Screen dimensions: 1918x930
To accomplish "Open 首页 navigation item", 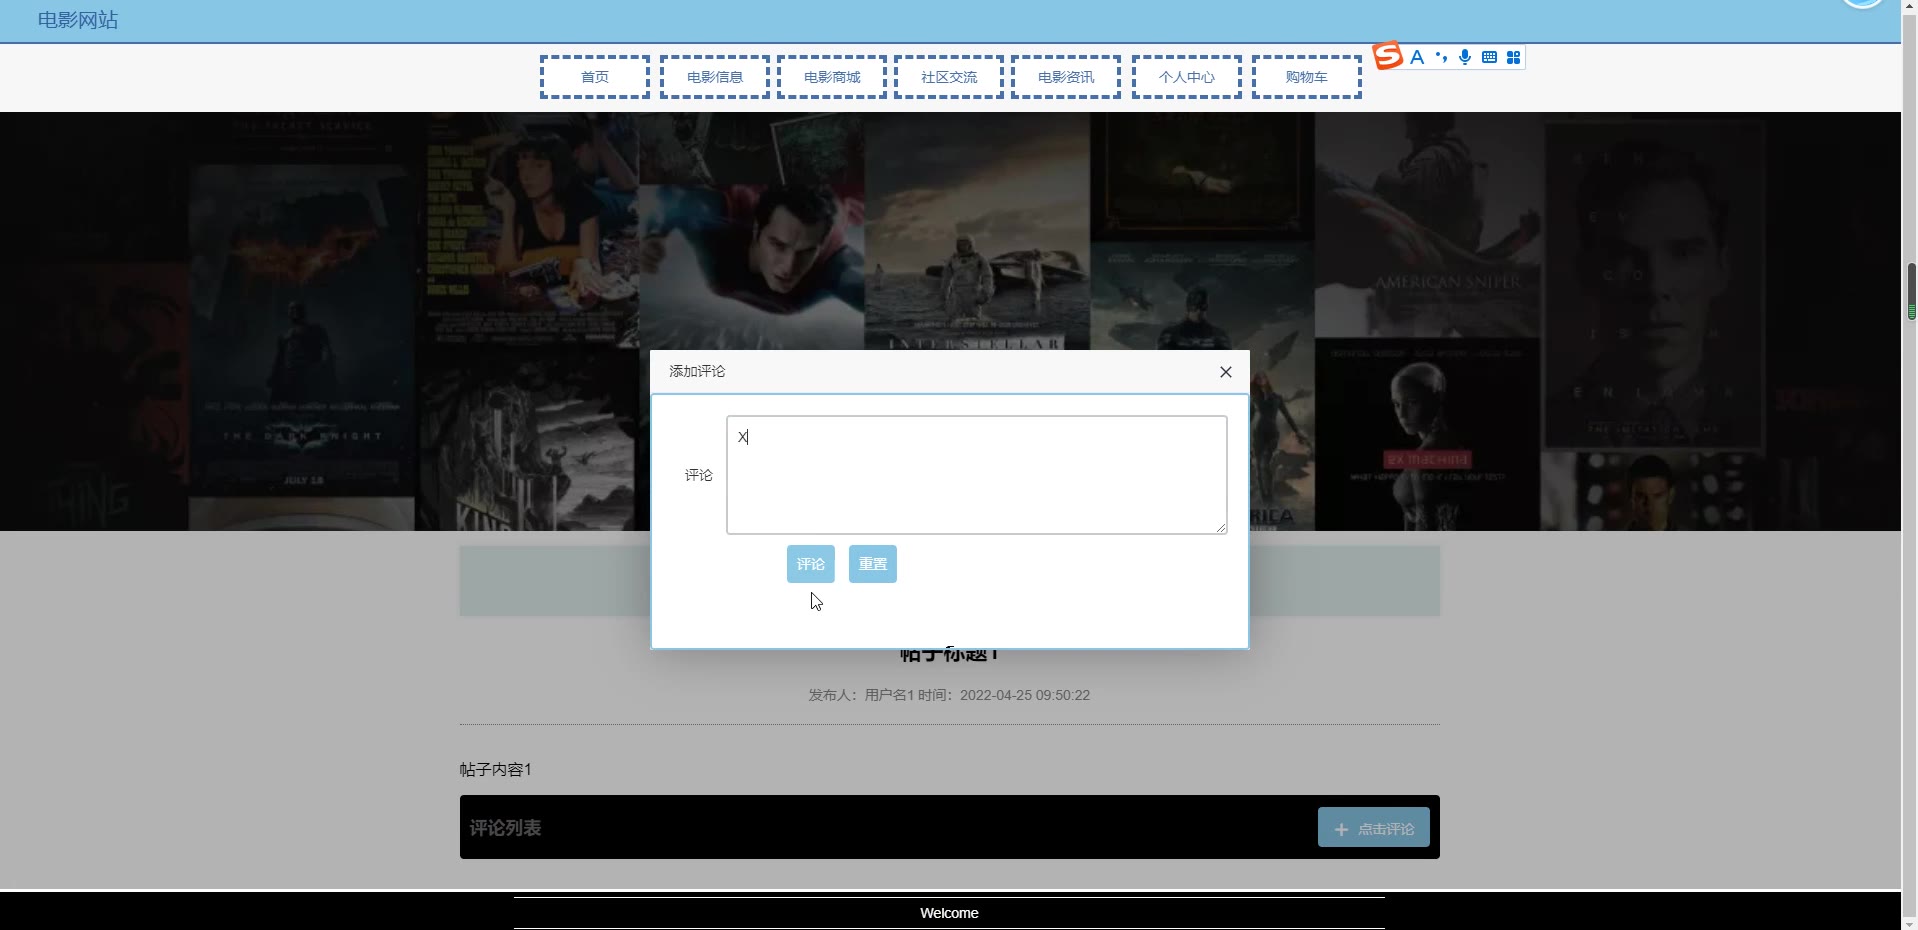I will pyautogui.click(x=595, y=77).
